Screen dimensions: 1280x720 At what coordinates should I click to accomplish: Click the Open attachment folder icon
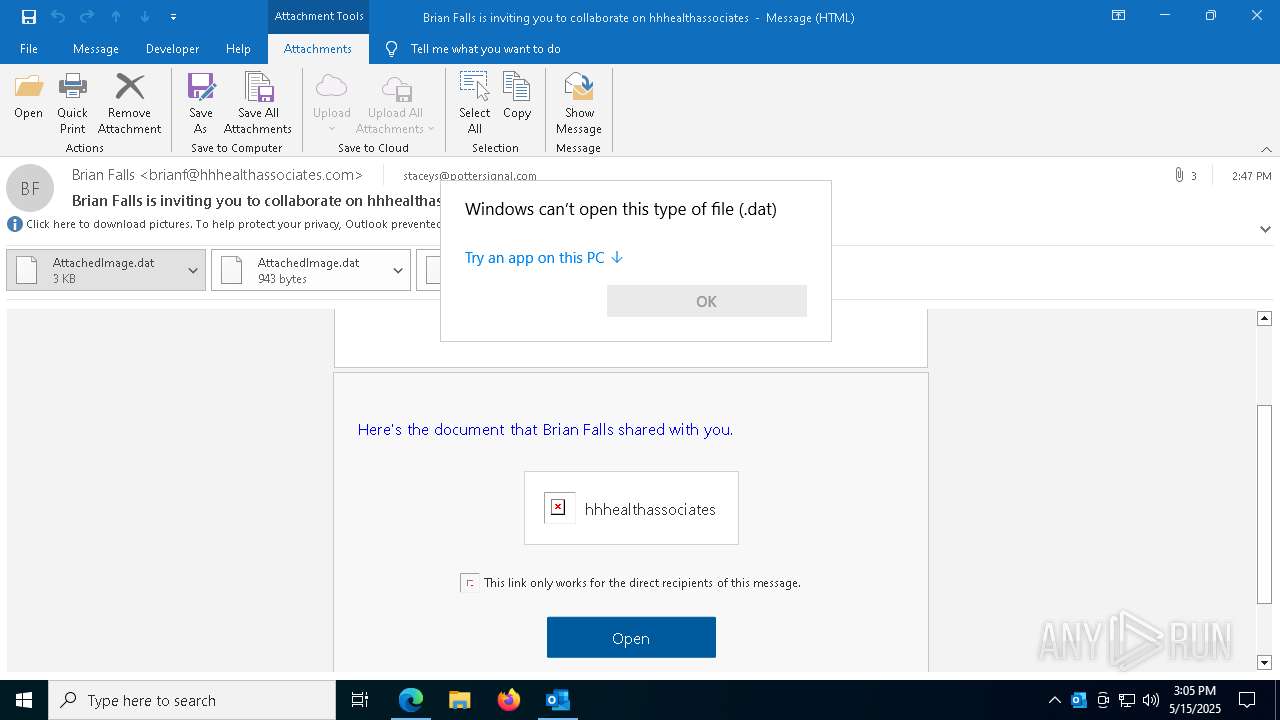pos(29,96)
